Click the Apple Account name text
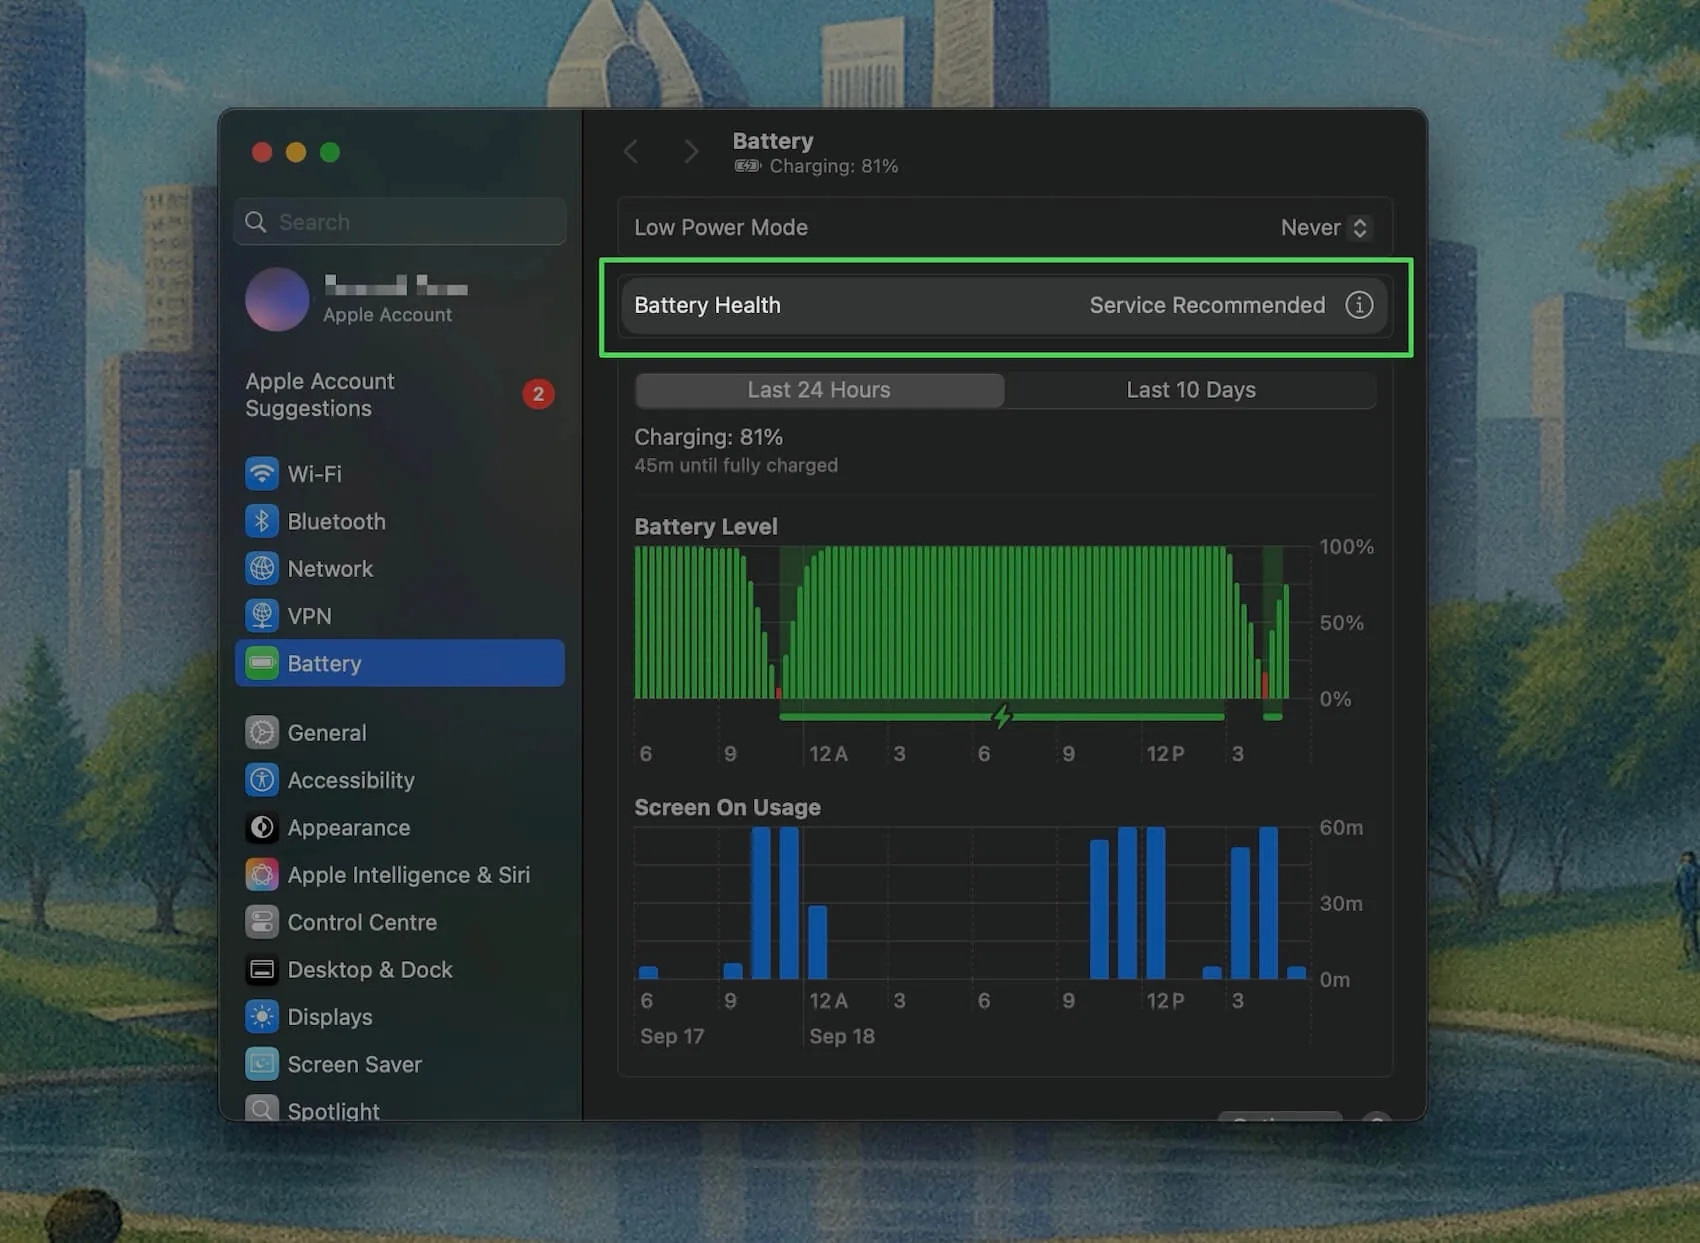The image size is (1700, 1243). coord(396,287)
